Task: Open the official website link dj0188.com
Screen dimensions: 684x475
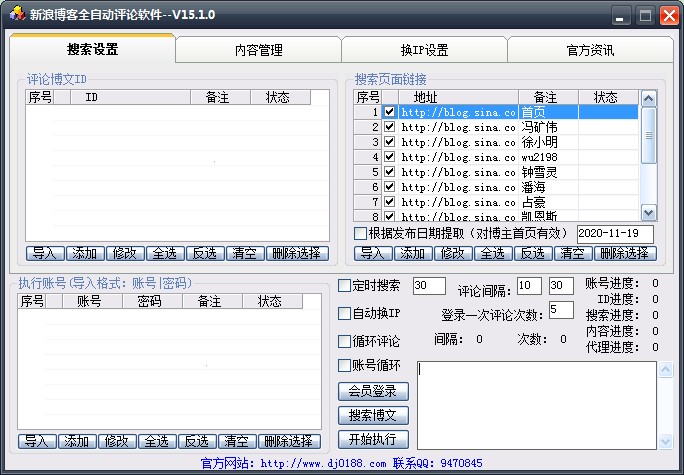Action: (x=323, y=463)
